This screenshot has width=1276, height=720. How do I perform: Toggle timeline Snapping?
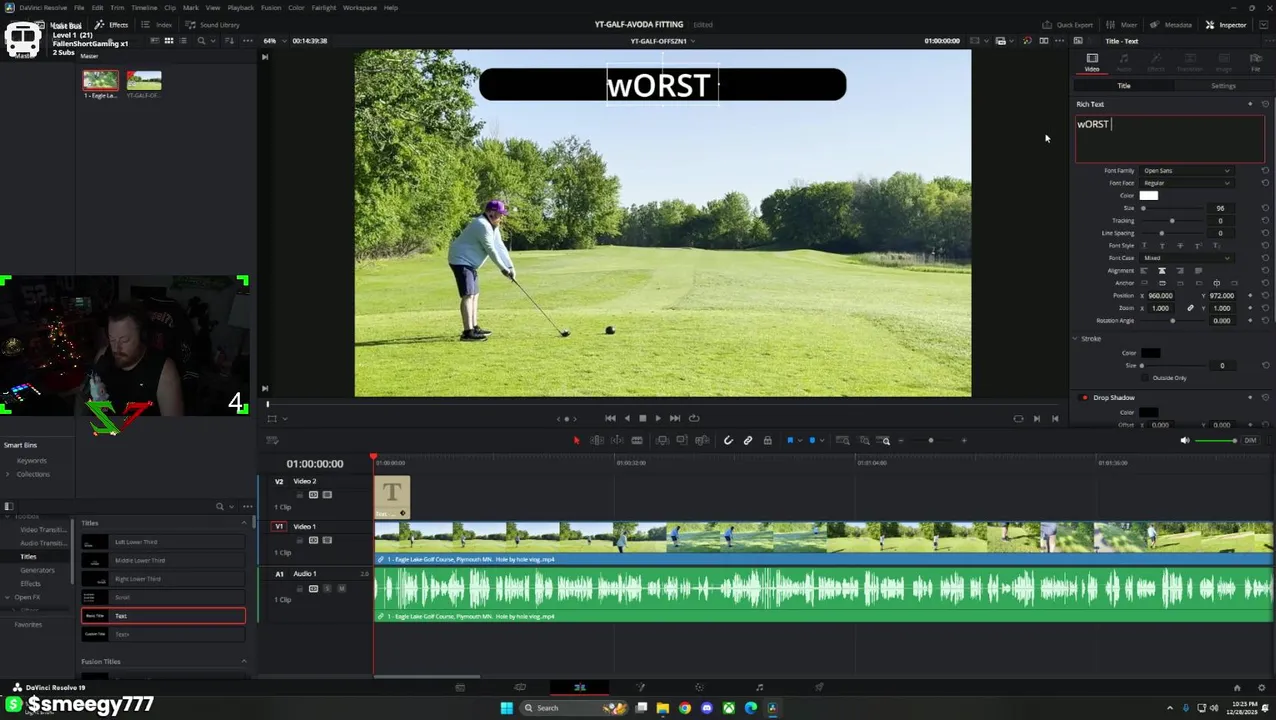[728, 441]
